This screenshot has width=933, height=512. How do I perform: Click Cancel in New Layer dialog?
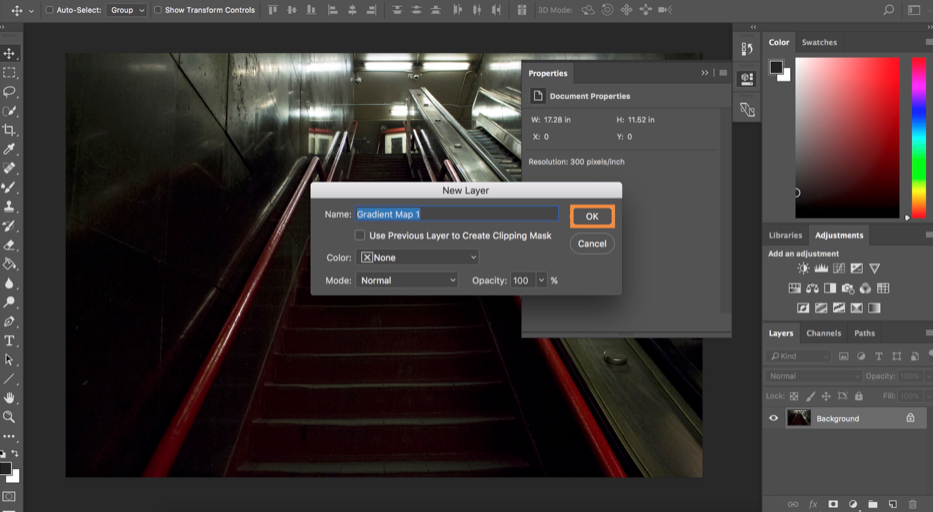click(x=592, y=243)
